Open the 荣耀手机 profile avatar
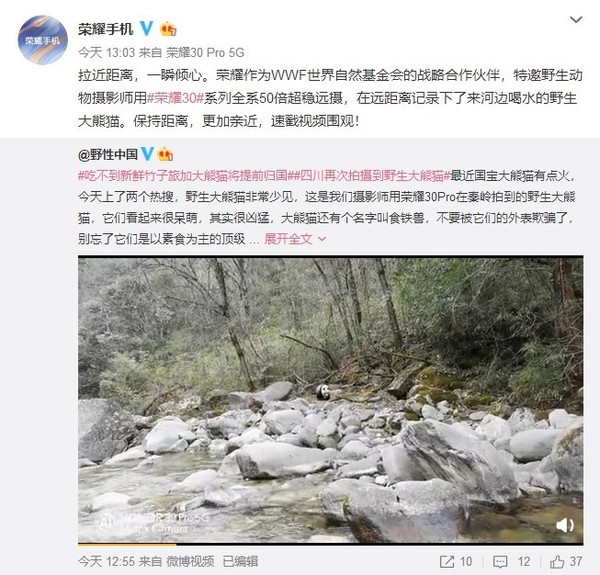The image size is (600, 575). 43,40
